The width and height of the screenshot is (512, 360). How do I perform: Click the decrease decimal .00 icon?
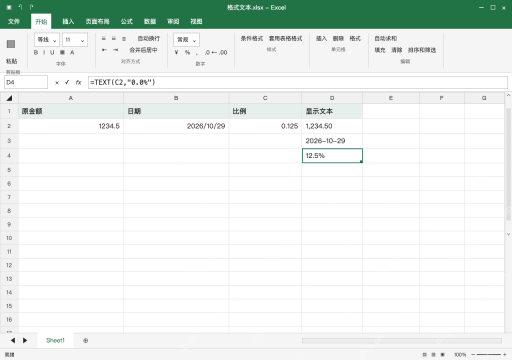coord(223,52)
